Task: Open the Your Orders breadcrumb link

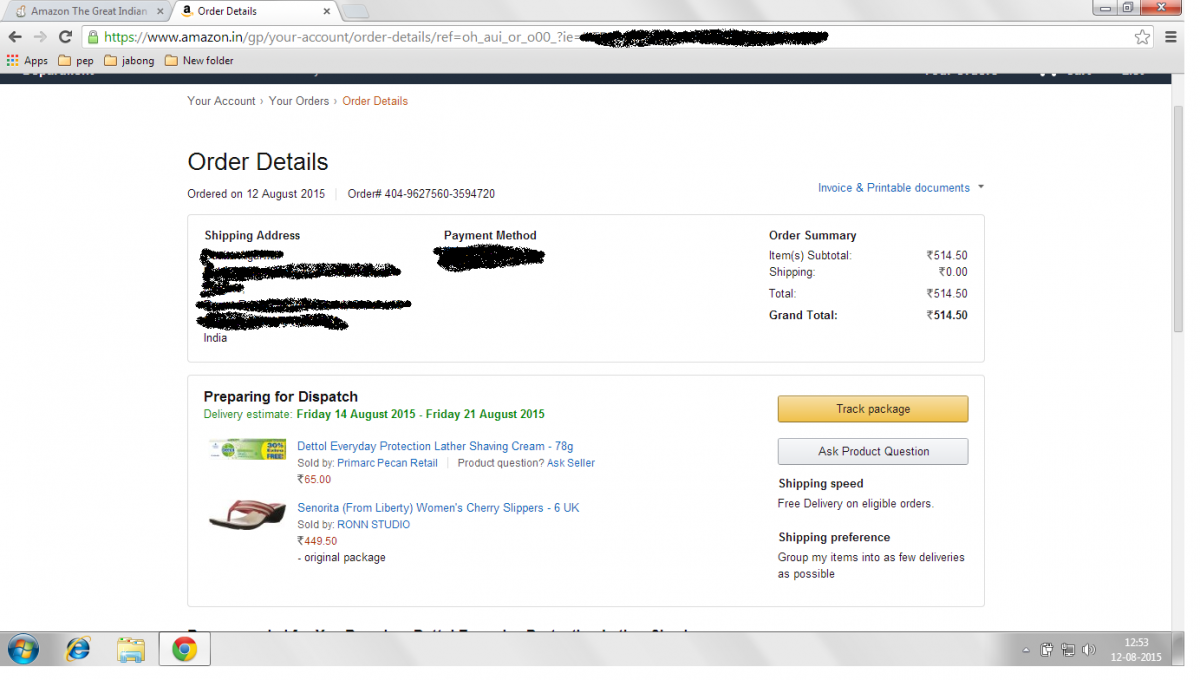Action: point(298,101)
